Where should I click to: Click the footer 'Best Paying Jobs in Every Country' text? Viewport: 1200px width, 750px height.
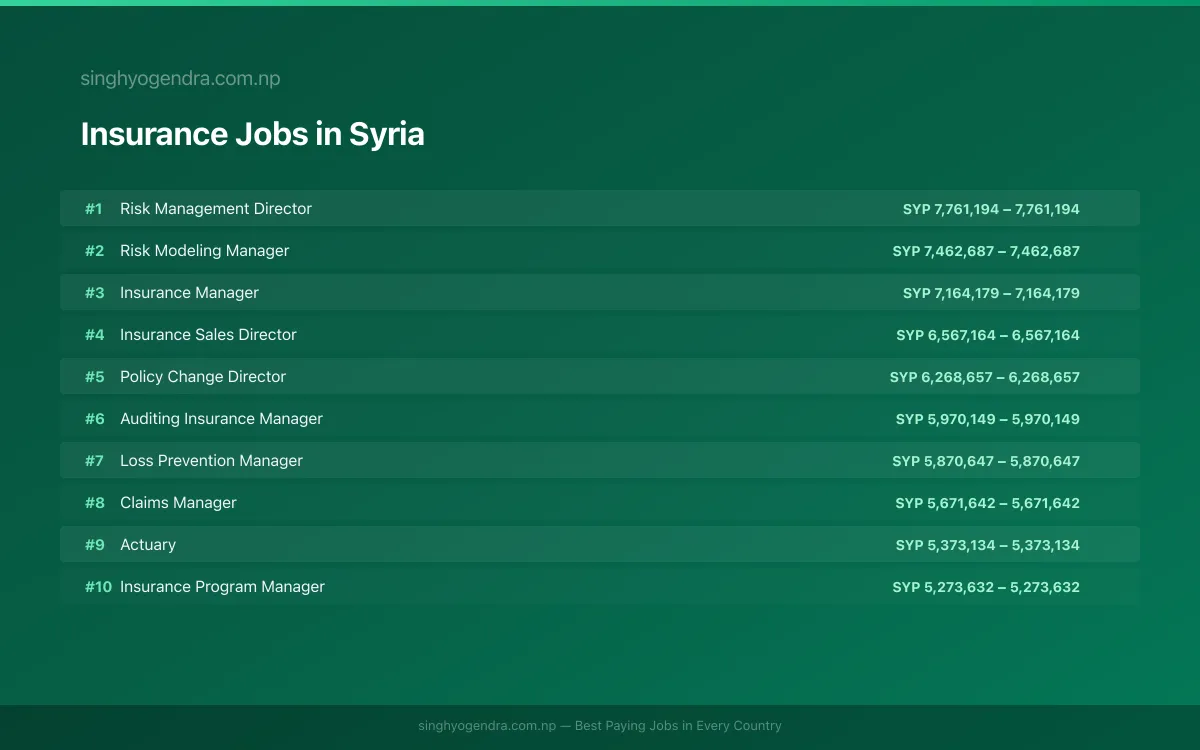click(678, 726)
